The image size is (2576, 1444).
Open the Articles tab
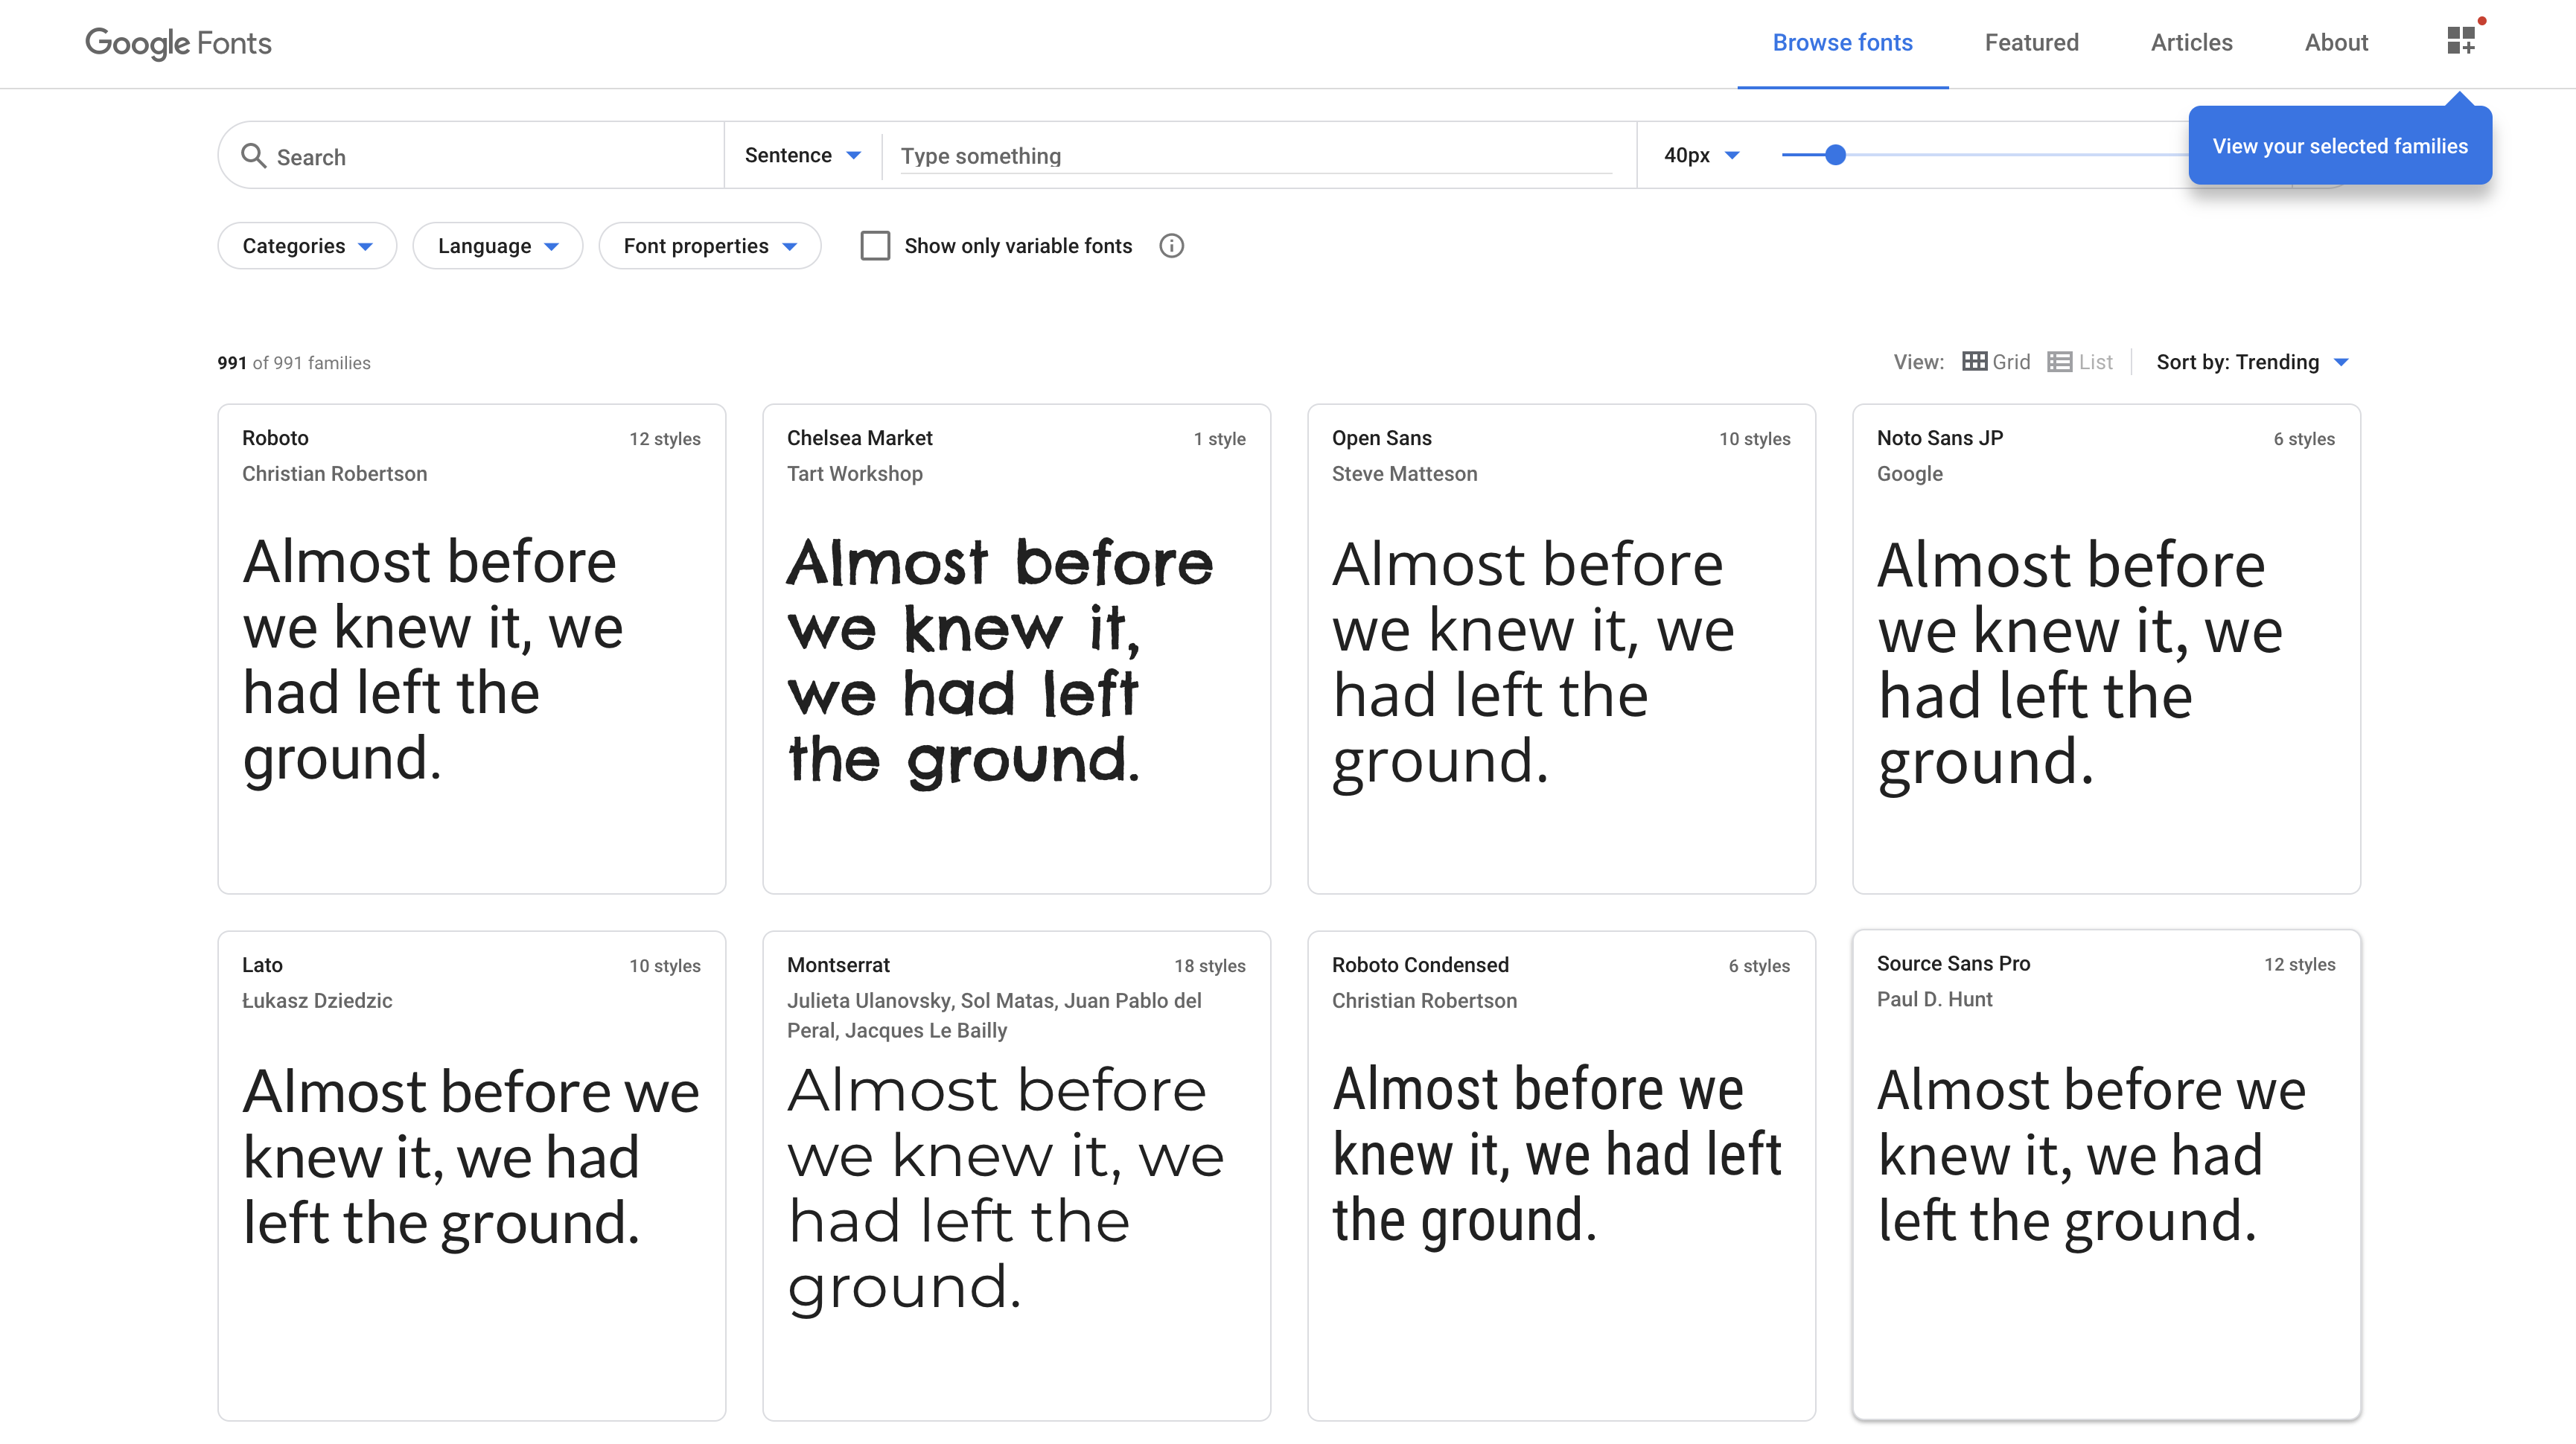2191,43
